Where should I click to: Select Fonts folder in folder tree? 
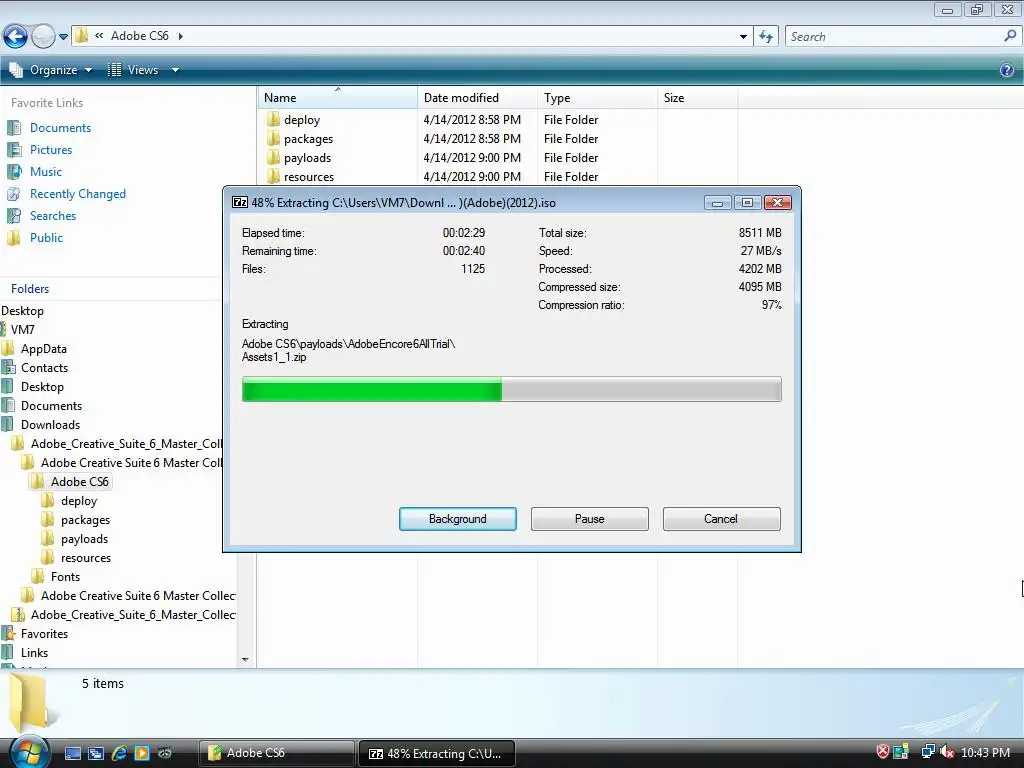65,577
